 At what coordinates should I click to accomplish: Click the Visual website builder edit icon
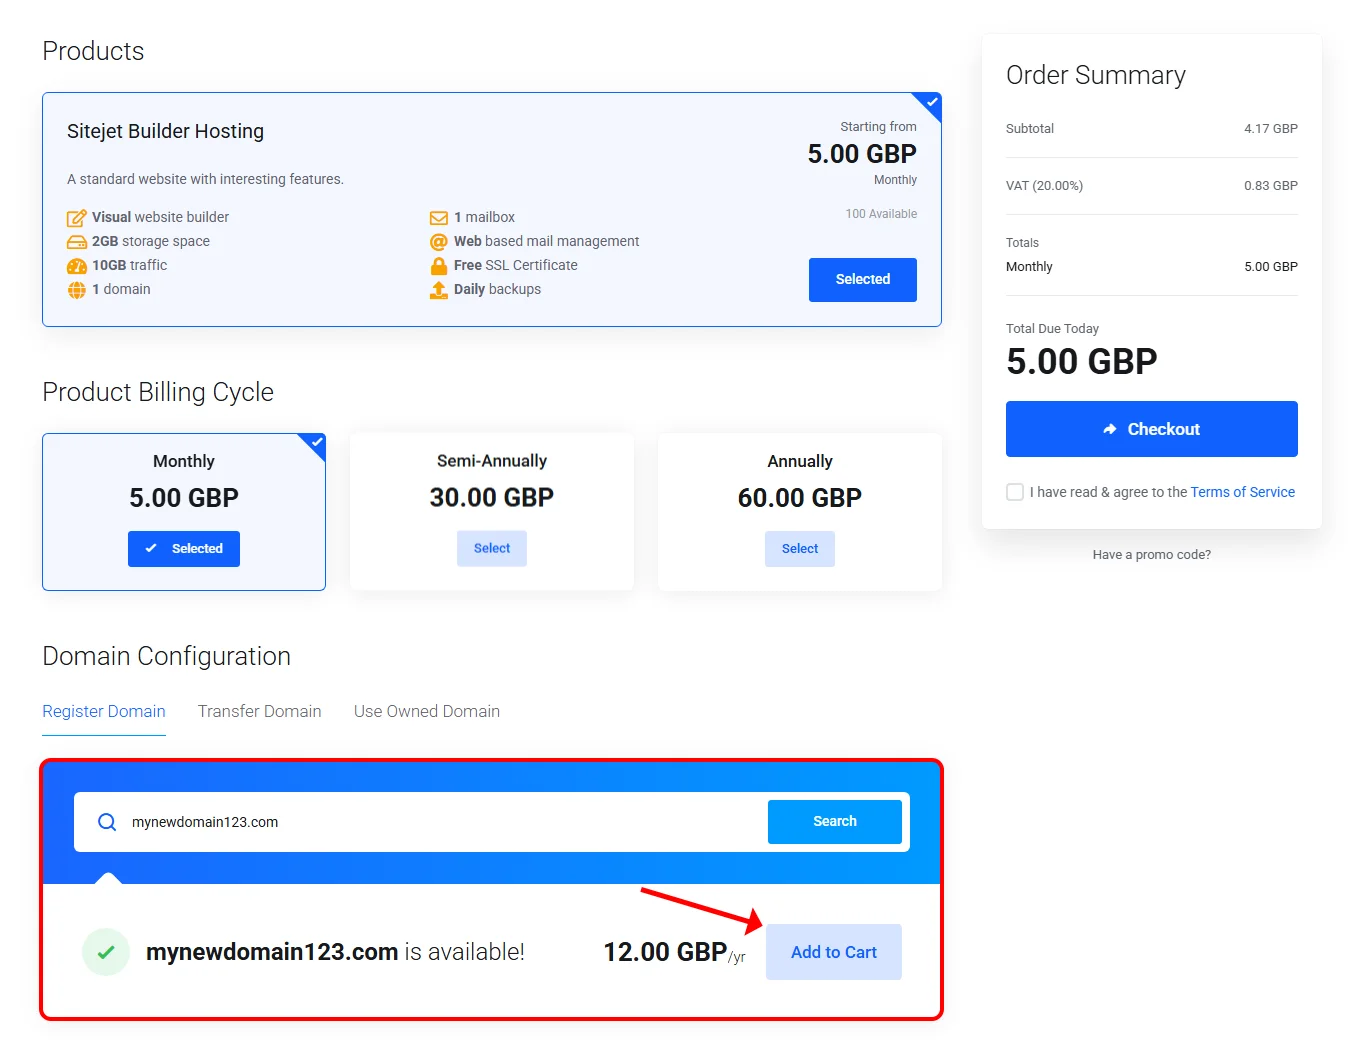pyautogui.click(x=76, y=218)
